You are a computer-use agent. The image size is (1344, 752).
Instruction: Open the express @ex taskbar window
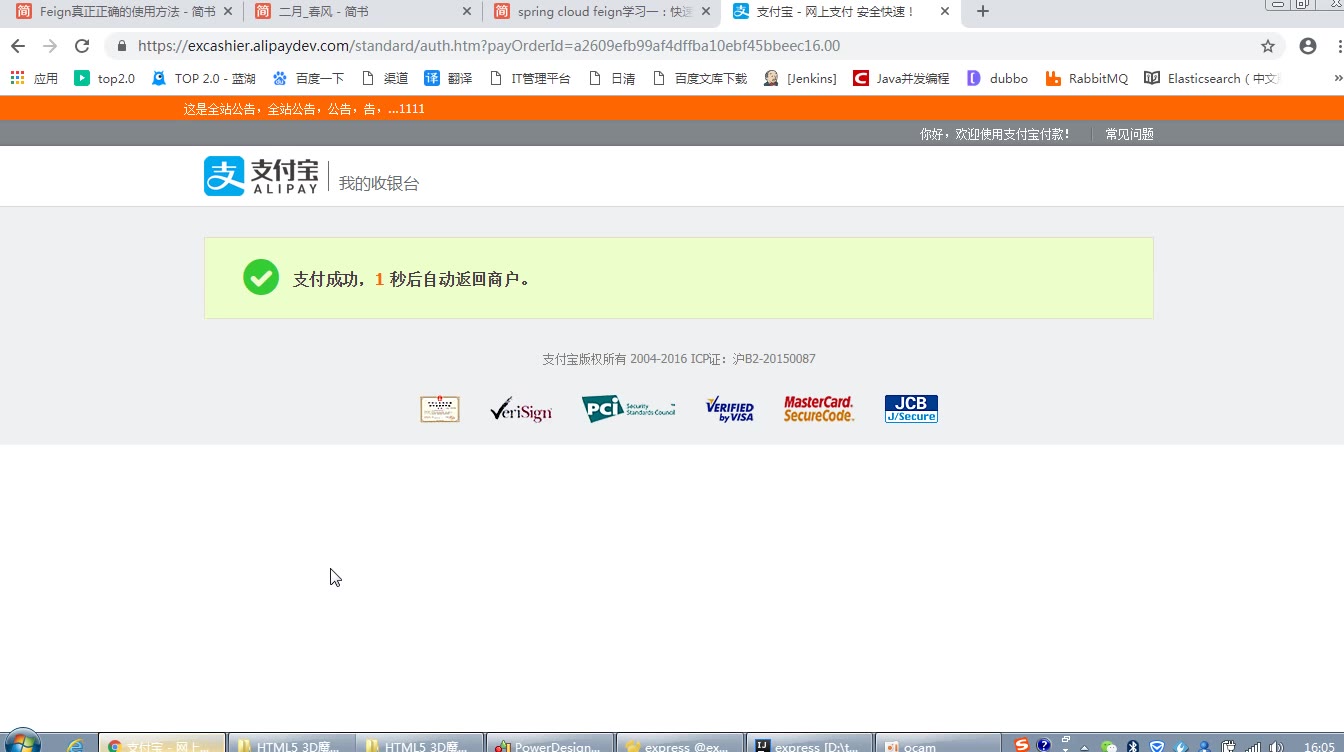(679, 745)
